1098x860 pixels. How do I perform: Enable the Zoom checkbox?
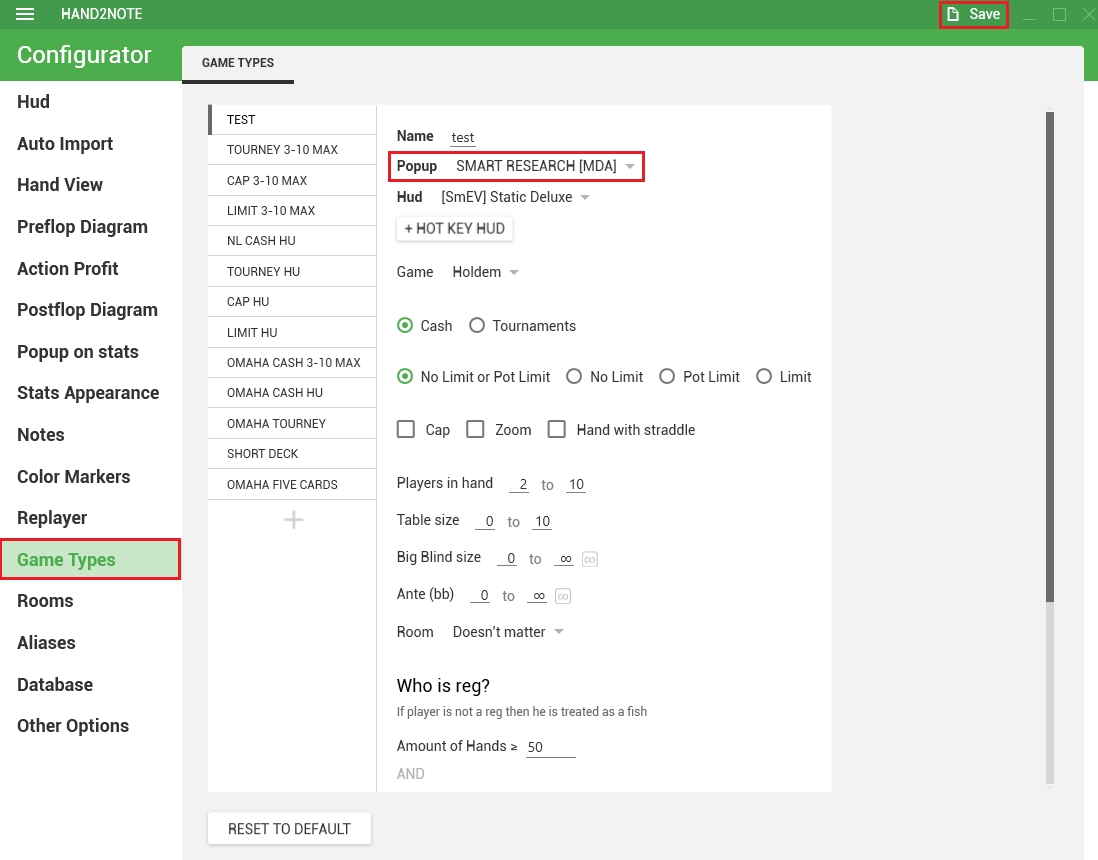pos(476,430)
